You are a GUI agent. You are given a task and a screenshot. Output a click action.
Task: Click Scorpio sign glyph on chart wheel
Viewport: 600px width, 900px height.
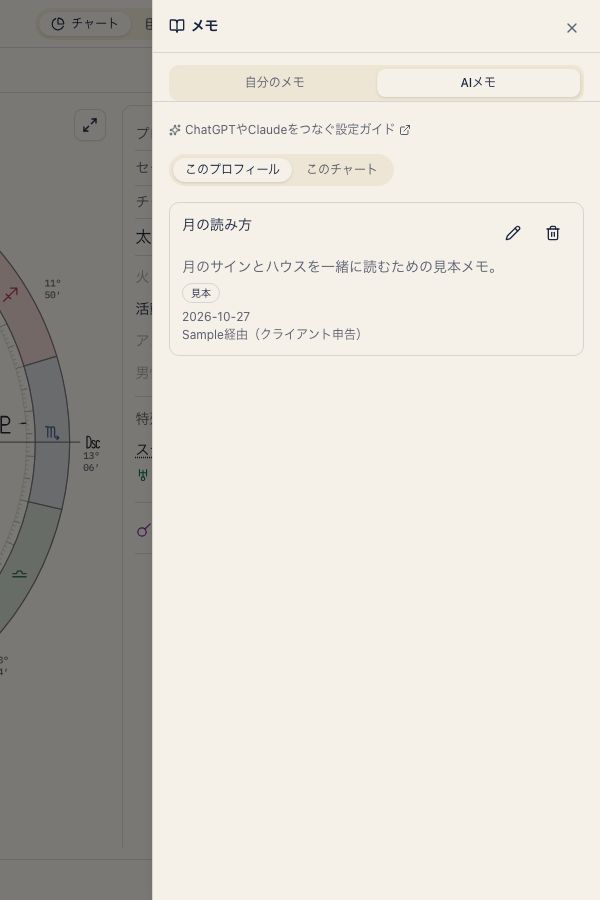[52, 433]
